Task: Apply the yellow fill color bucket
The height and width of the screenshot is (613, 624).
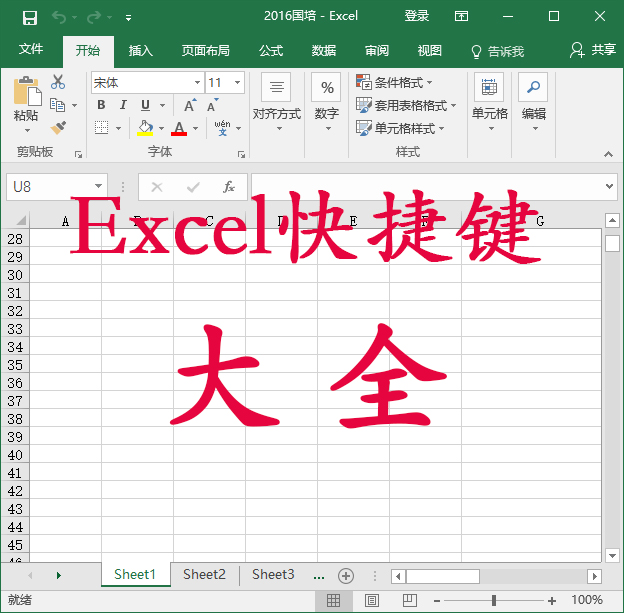Action: pyautogui.click(x=145, y=128)
